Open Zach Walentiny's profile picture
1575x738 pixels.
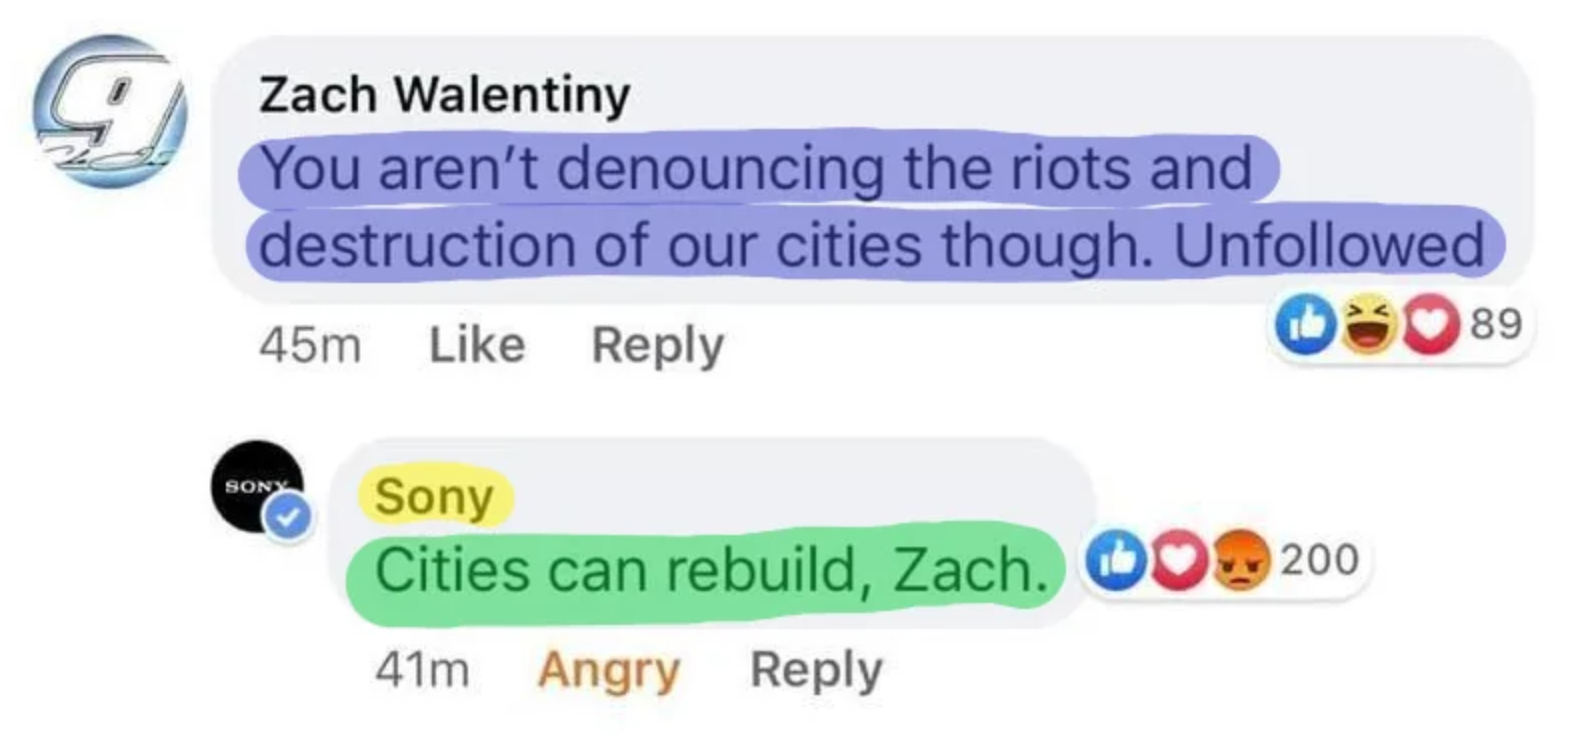click(108, 111)
